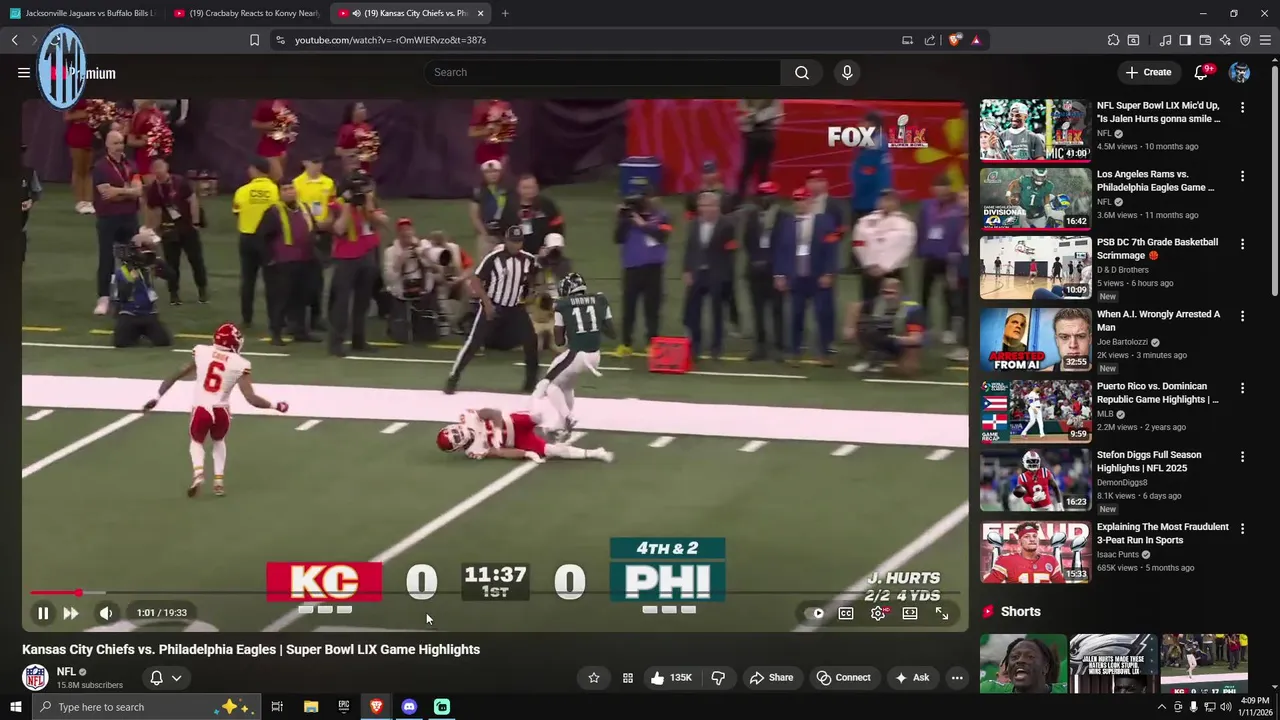Image resolution: width=1280 pixels, height=720 pixels.
Task: Open Puerto Rico vs. Dominican Republic thumbnail
Action: (x=1035, y=411)
